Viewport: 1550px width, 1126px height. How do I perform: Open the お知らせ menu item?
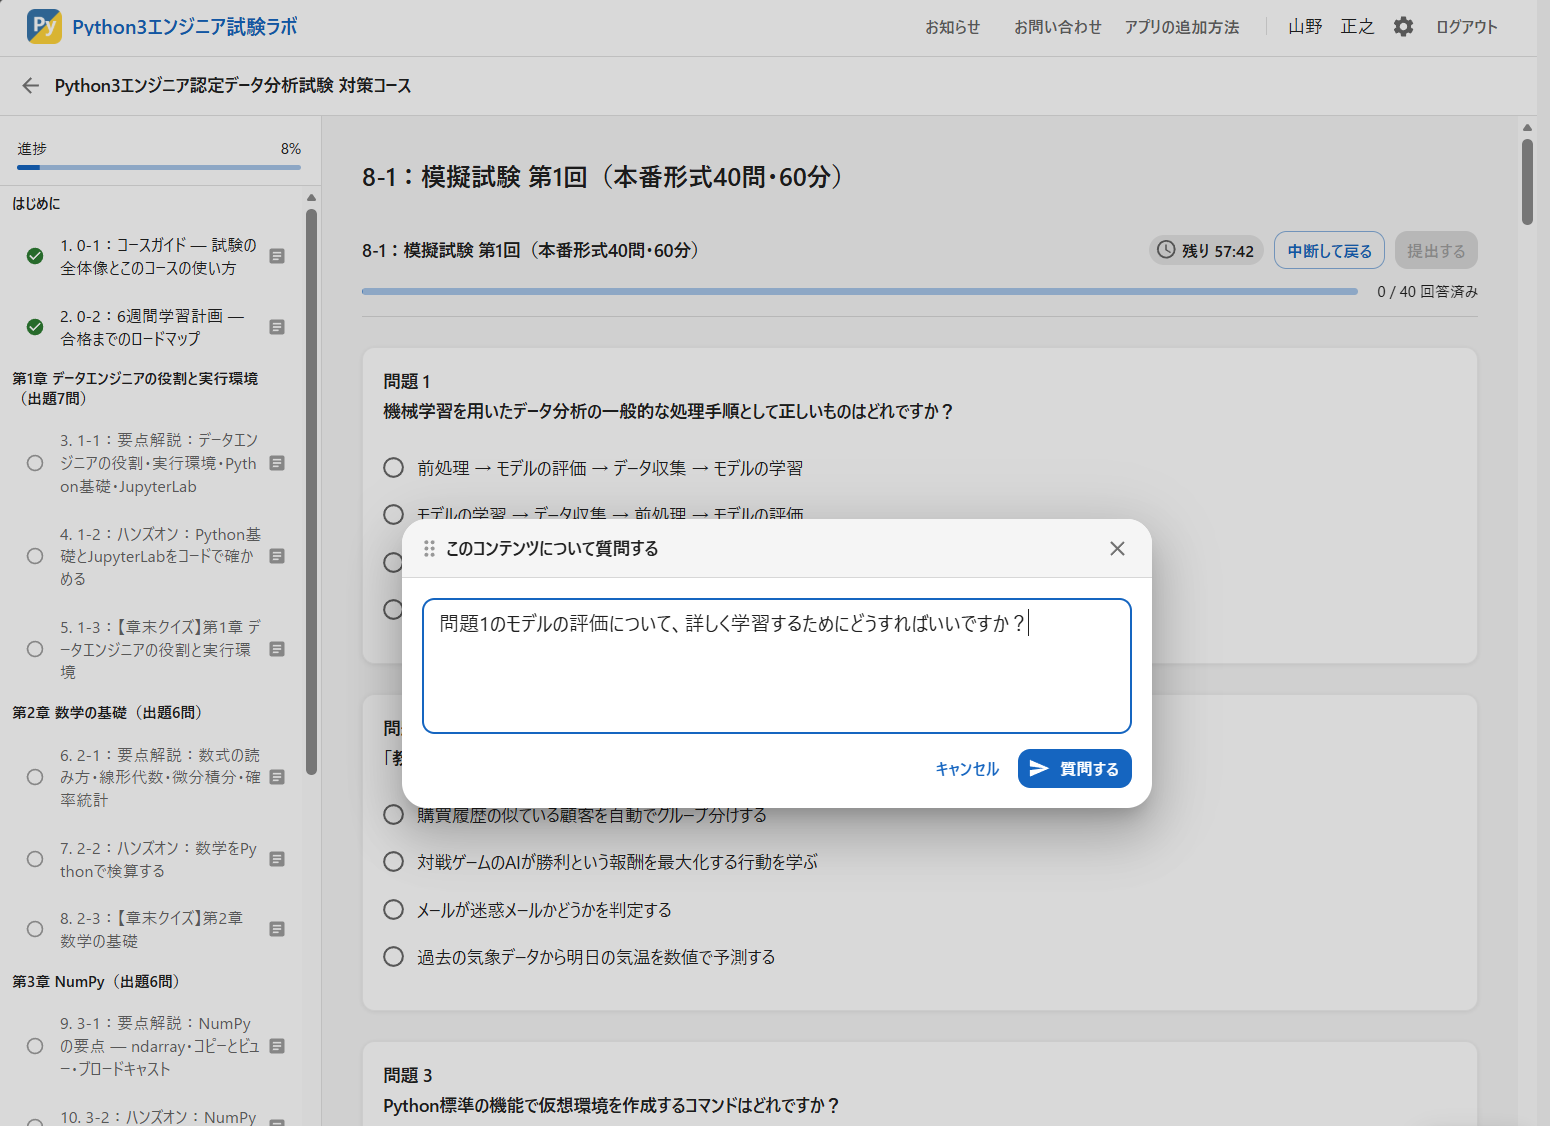click(952, 27)
